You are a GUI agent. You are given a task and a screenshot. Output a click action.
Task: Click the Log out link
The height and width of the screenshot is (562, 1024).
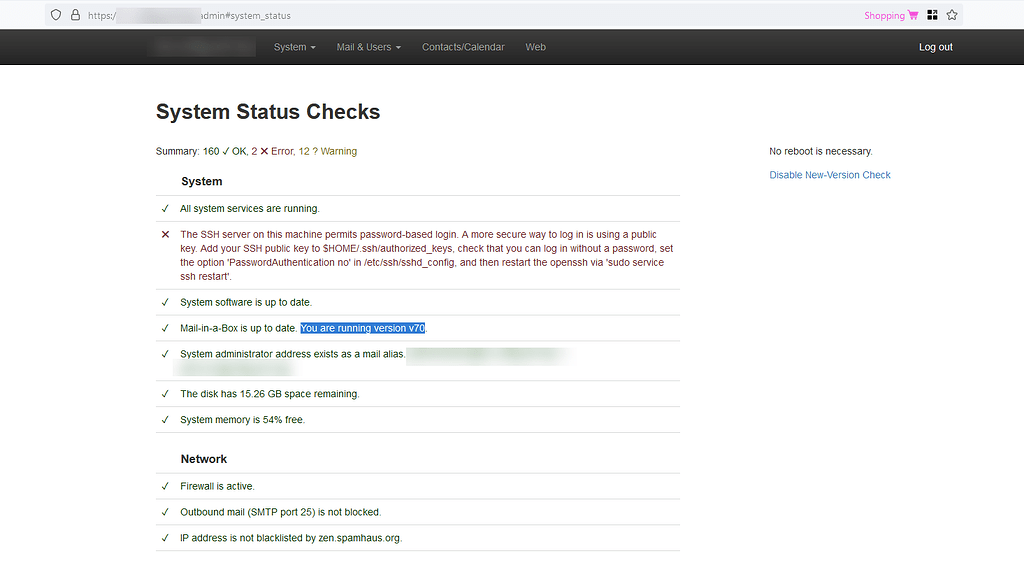[x=935, y=47]
